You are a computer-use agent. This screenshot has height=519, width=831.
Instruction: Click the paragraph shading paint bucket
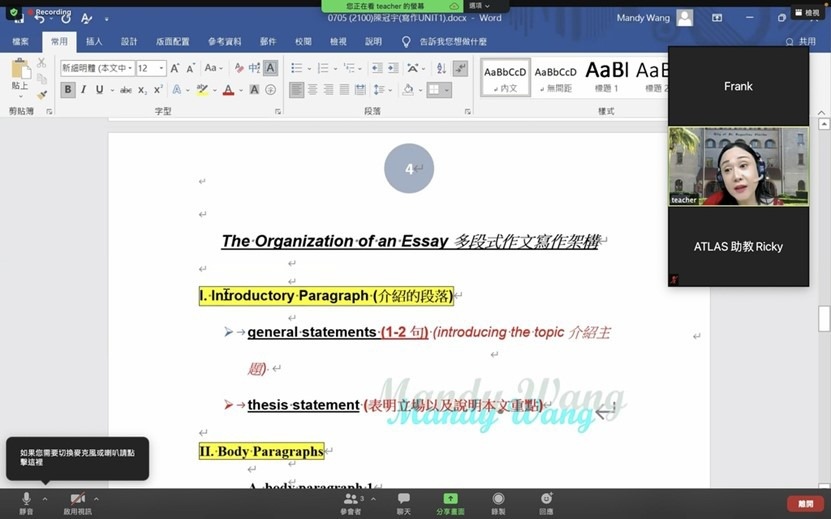(x=408, y=90)
